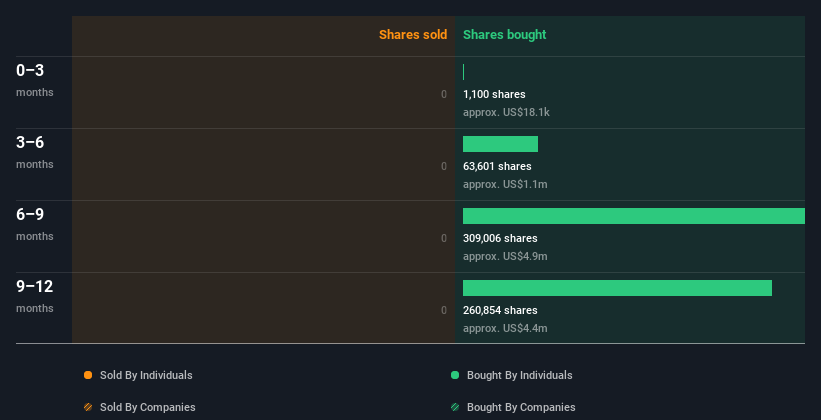Click the shares sold 0 in 9–12 months row

444,310
